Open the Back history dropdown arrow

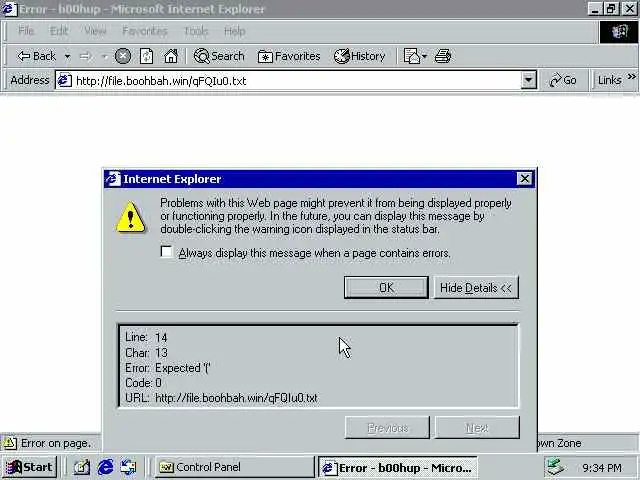(x=67, y=56)
